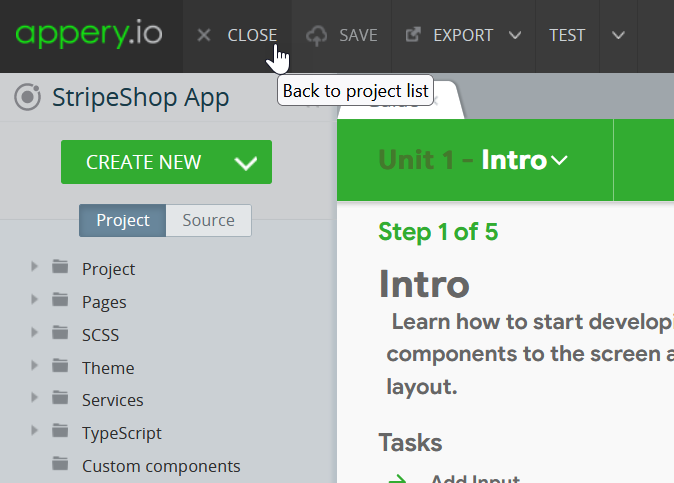Click the TEST button
This screenshot has height=483, width=674.
point(567,35)
